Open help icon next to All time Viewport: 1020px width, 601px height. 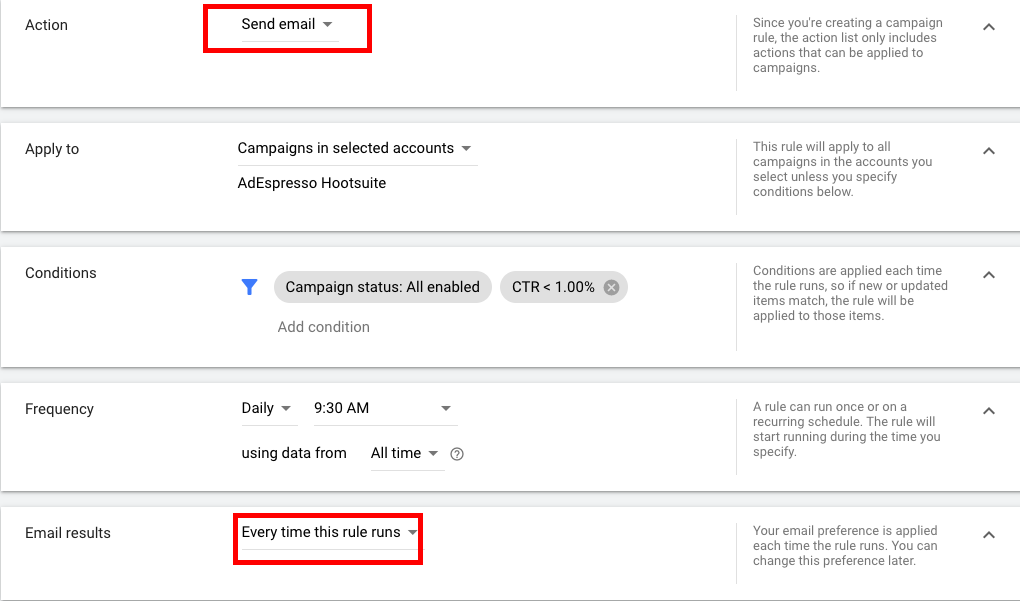[x=457, y=454]
